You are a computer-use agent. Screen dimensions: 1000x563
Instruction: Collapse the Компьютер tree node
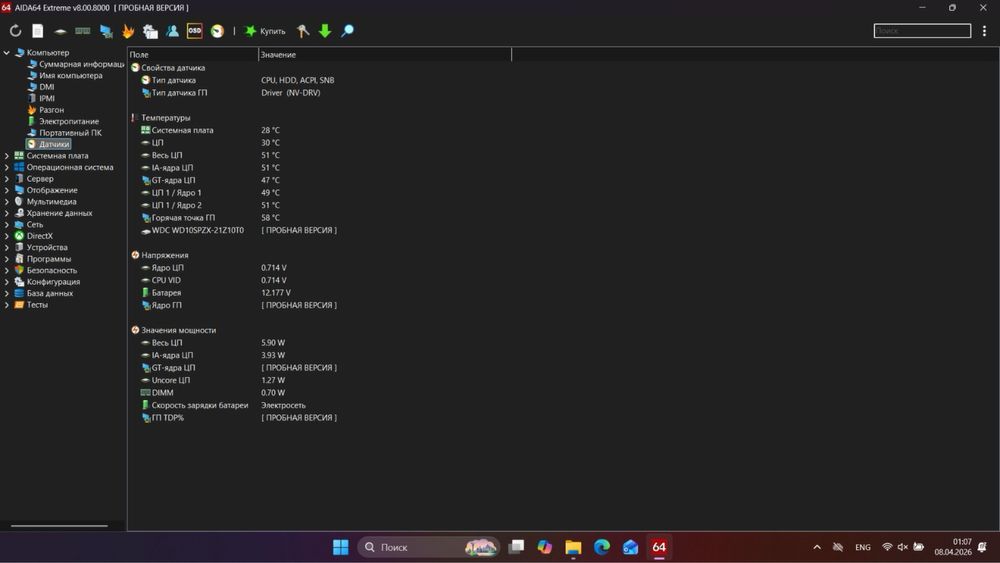coord(7,52)
